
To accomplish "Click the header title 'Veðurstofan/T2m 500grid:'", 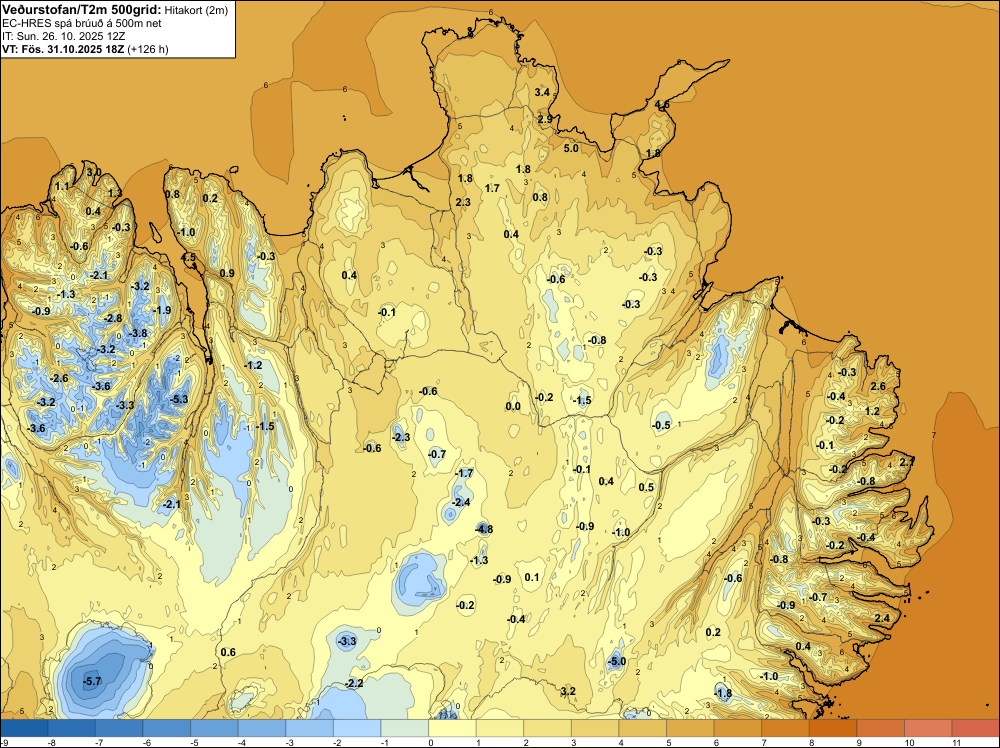I will coord(82,10).
